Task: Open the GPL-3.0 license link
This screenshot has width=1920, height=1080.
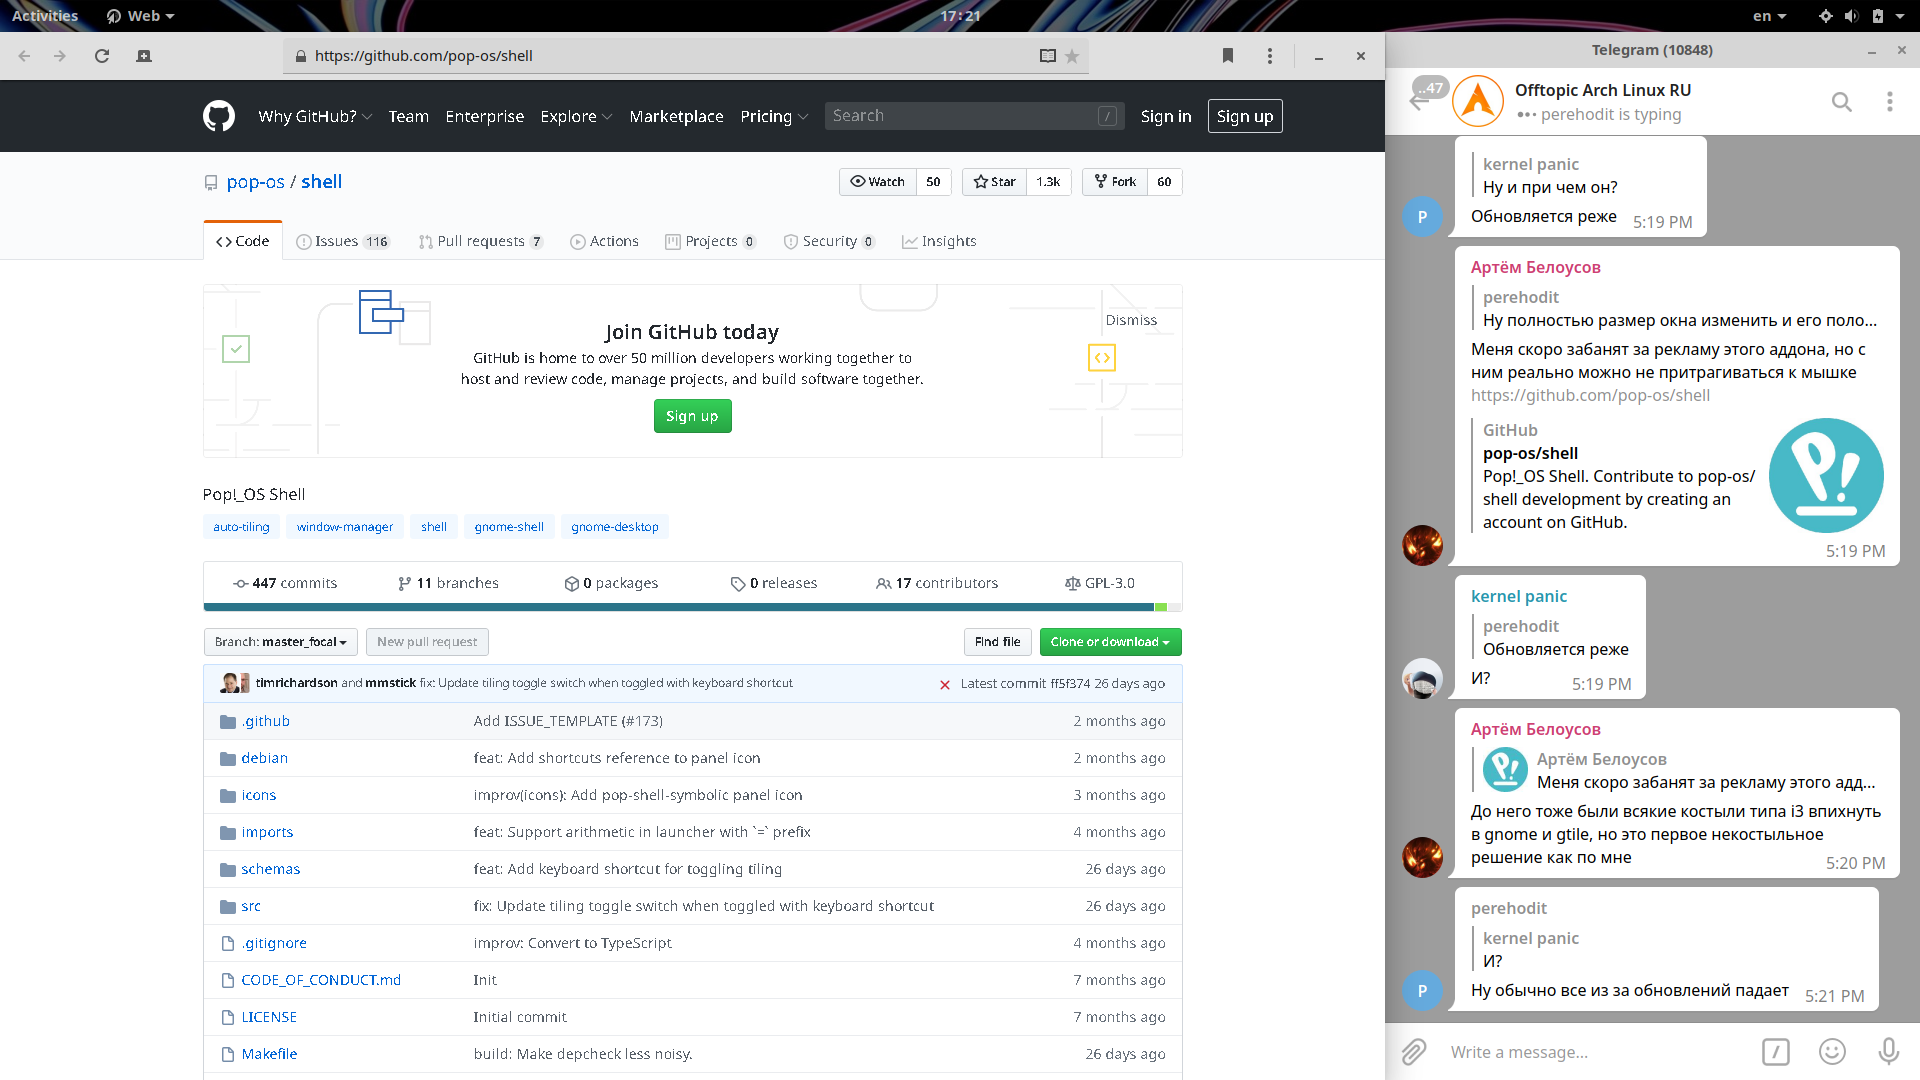Action: [x=1100, y=583]
